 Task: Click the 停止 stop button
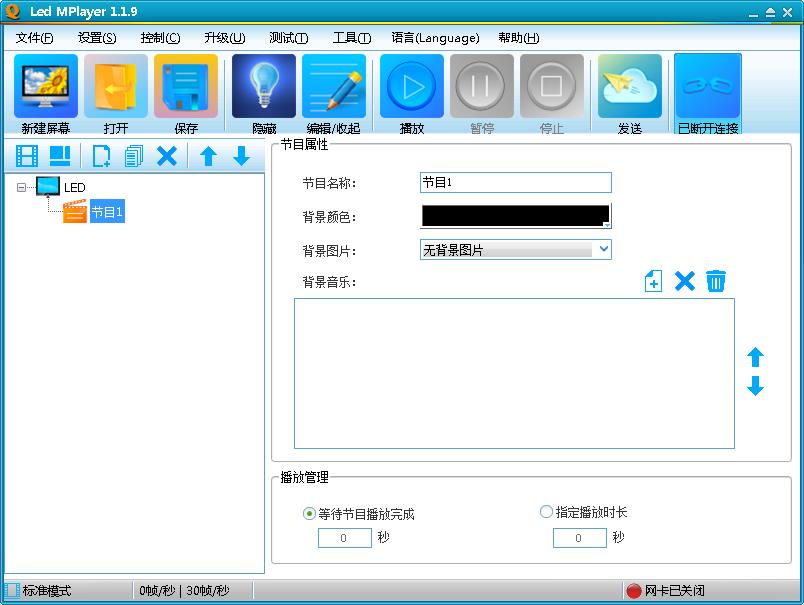(x=552, y=86)
